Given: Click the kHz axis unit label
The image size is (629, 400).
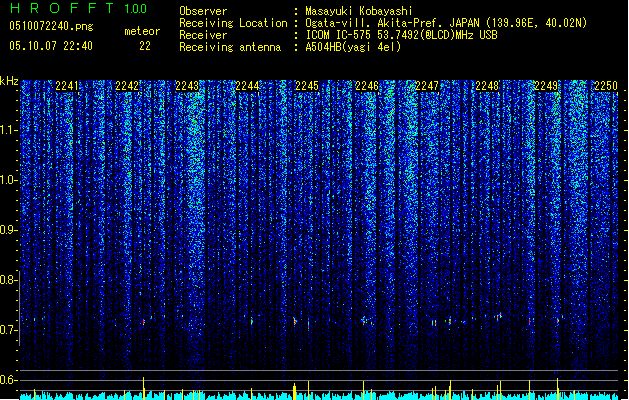Looking at the screenshot, I should (x=9, y=81).
